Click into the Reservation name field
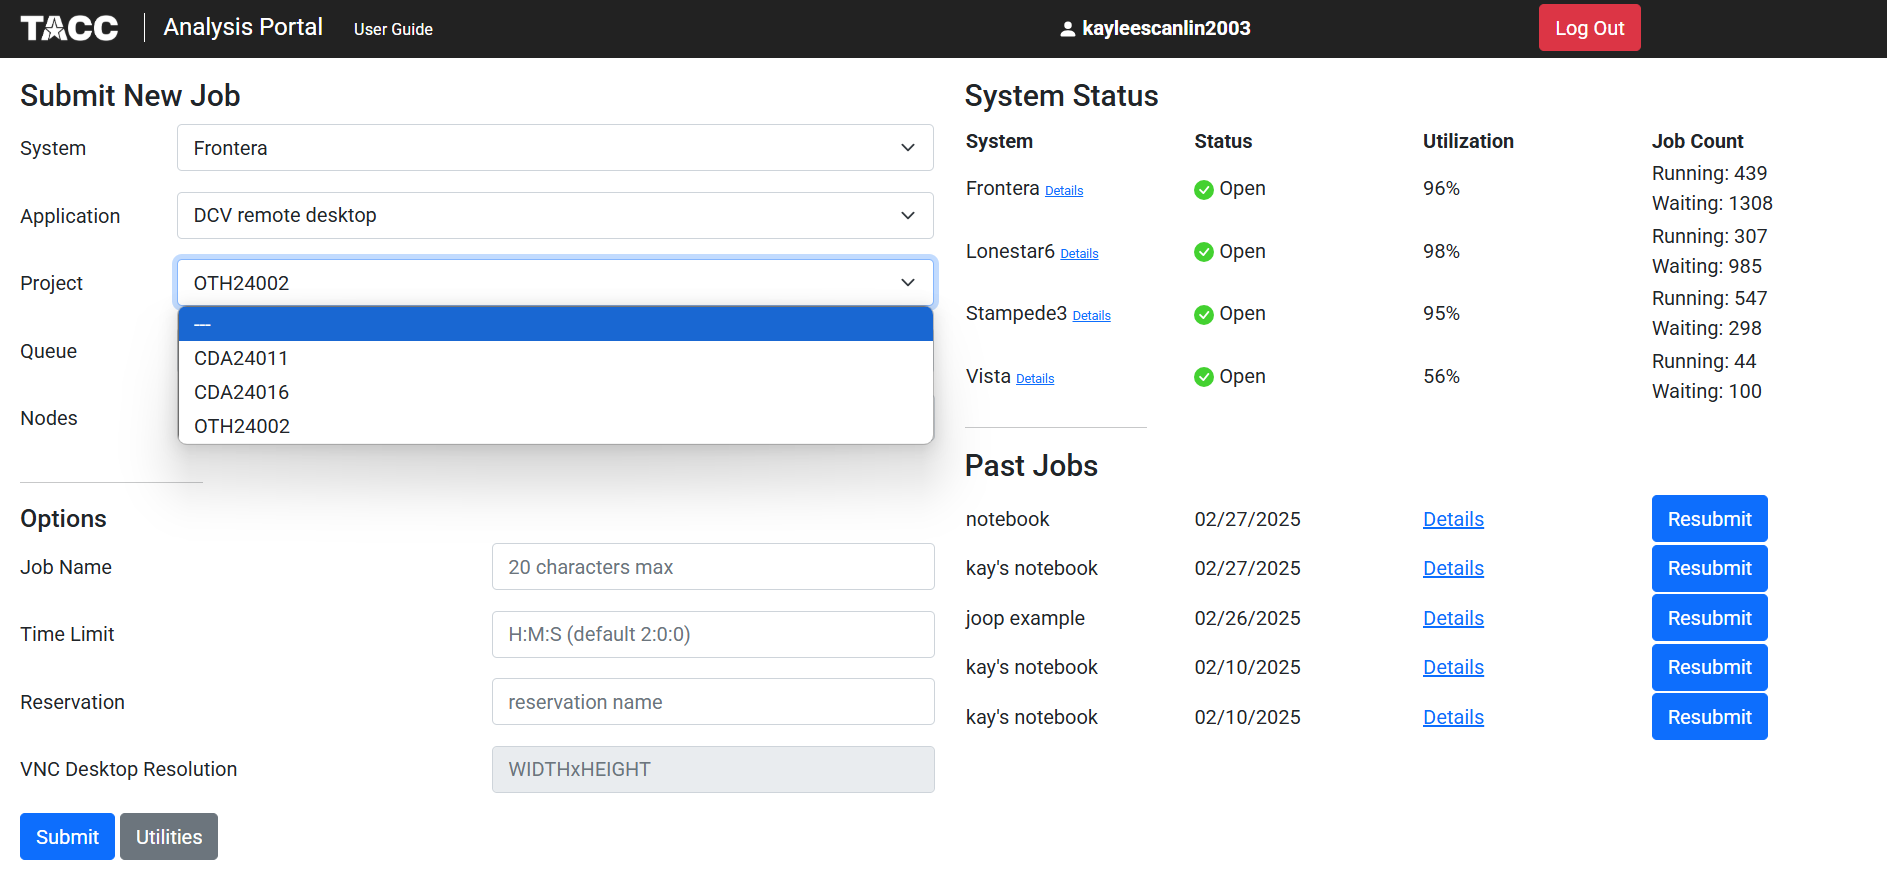This screenshot has height=888, width=1887. (x=713, y=702)
